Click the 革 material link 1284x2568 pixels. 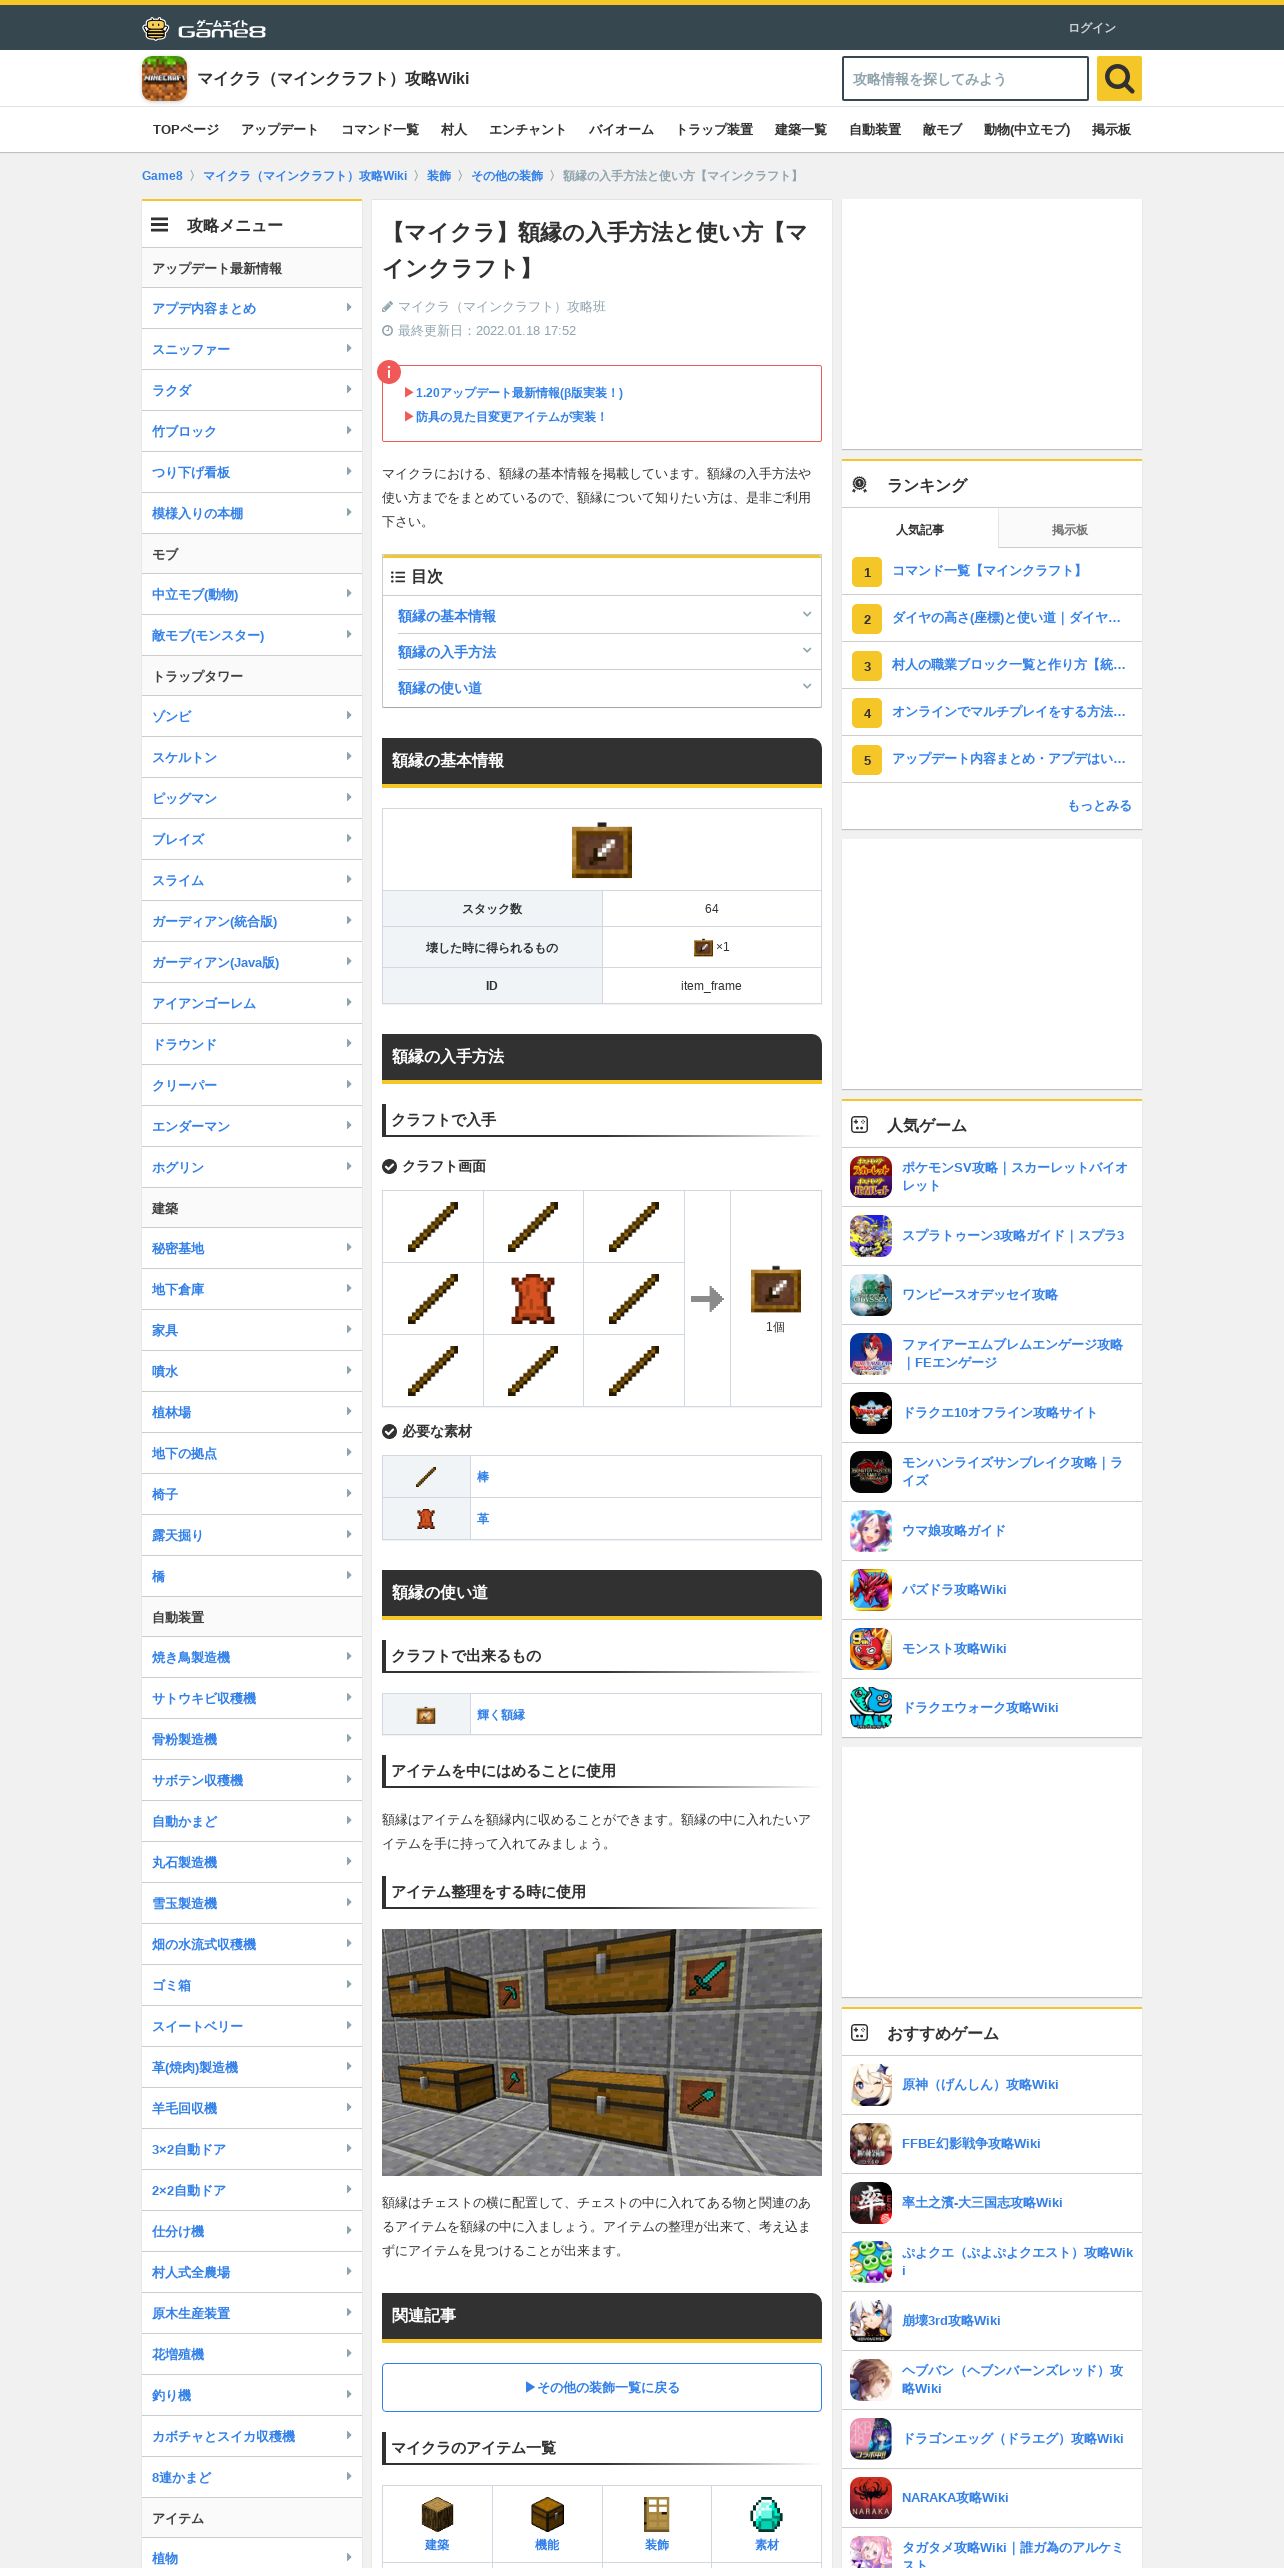pyautogui.click(x=483, y=1519)
